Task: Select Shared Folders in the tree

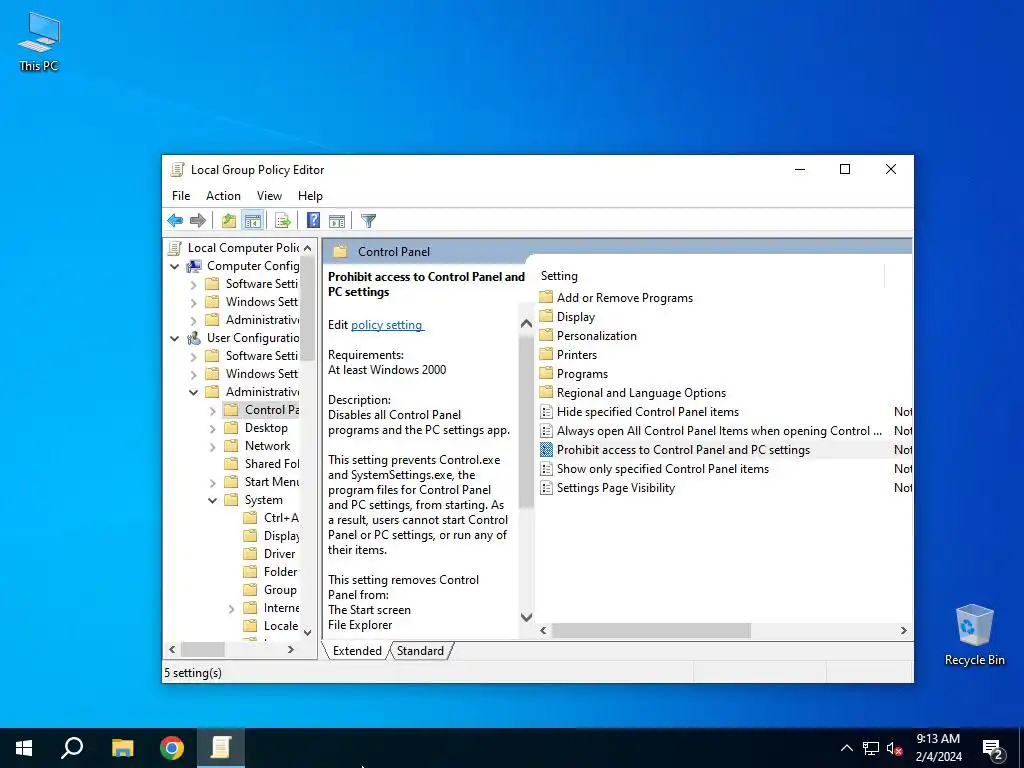Action: click(x=272, y=464)
